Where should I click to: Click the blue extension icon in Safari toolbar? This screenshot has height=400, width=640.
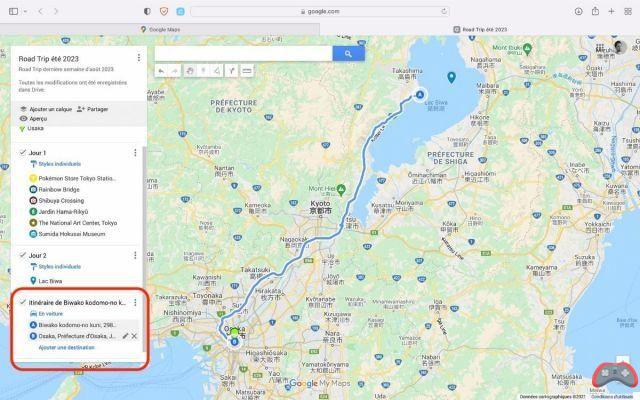180,11
